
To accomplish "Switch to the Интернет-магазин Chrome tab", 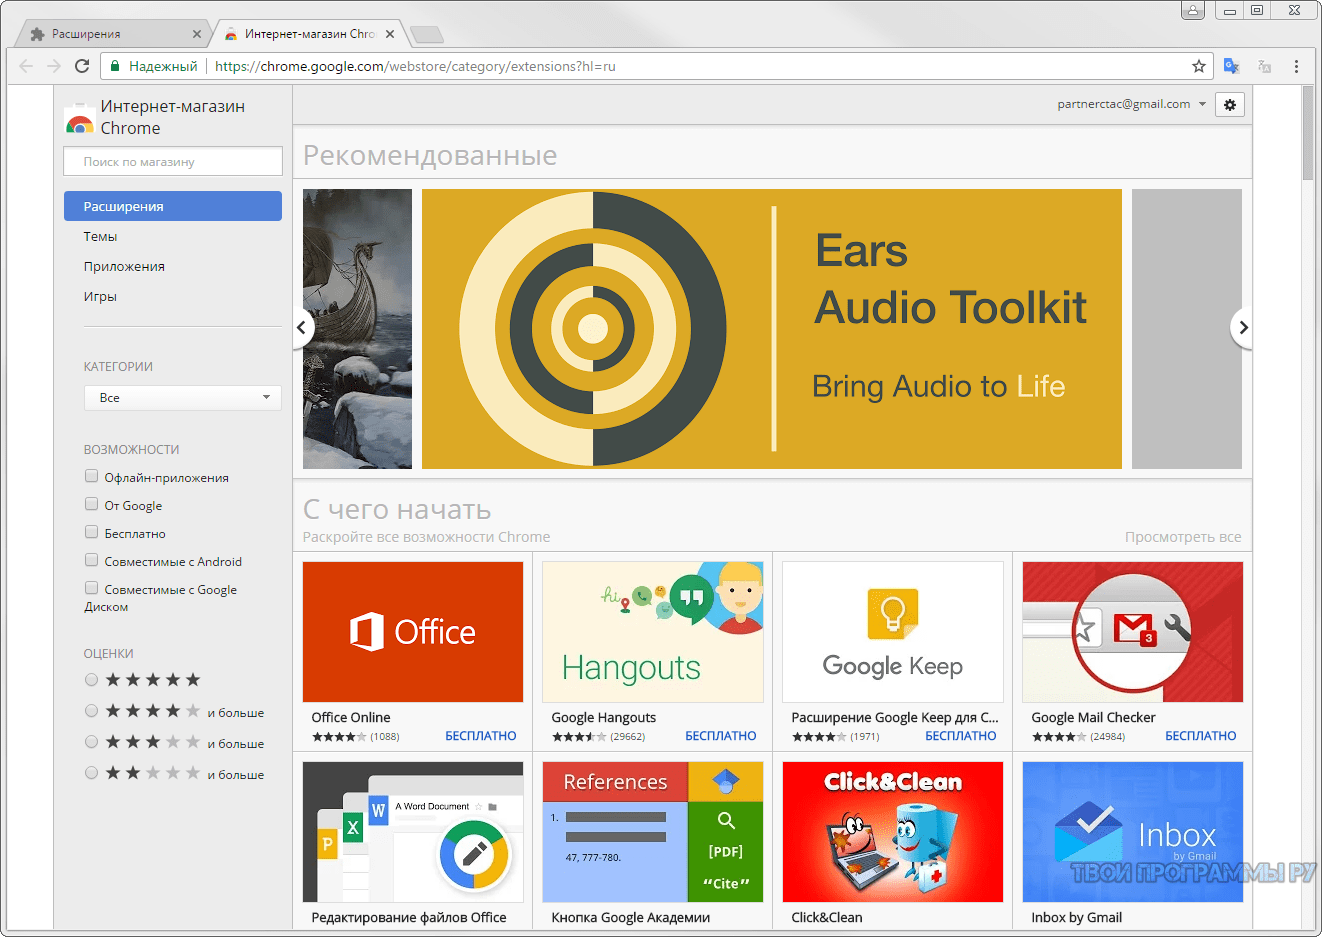I will [300, 31].
